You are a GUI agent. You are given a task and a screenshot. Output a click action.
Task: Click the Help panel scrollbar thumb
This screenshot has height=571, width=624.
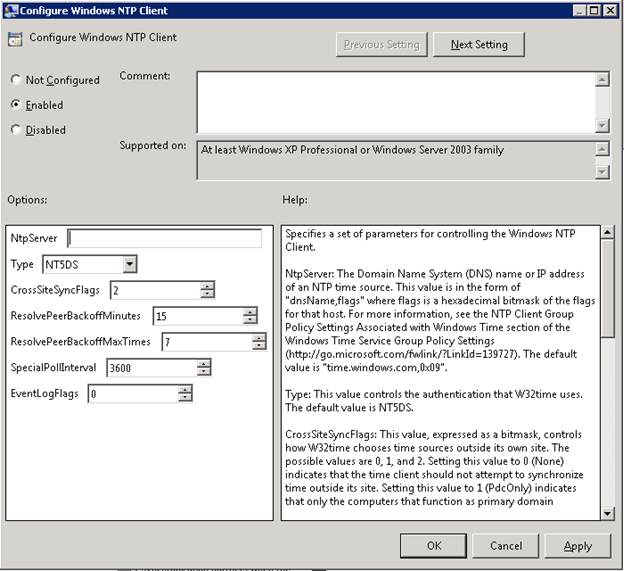[x=607, y=288]
